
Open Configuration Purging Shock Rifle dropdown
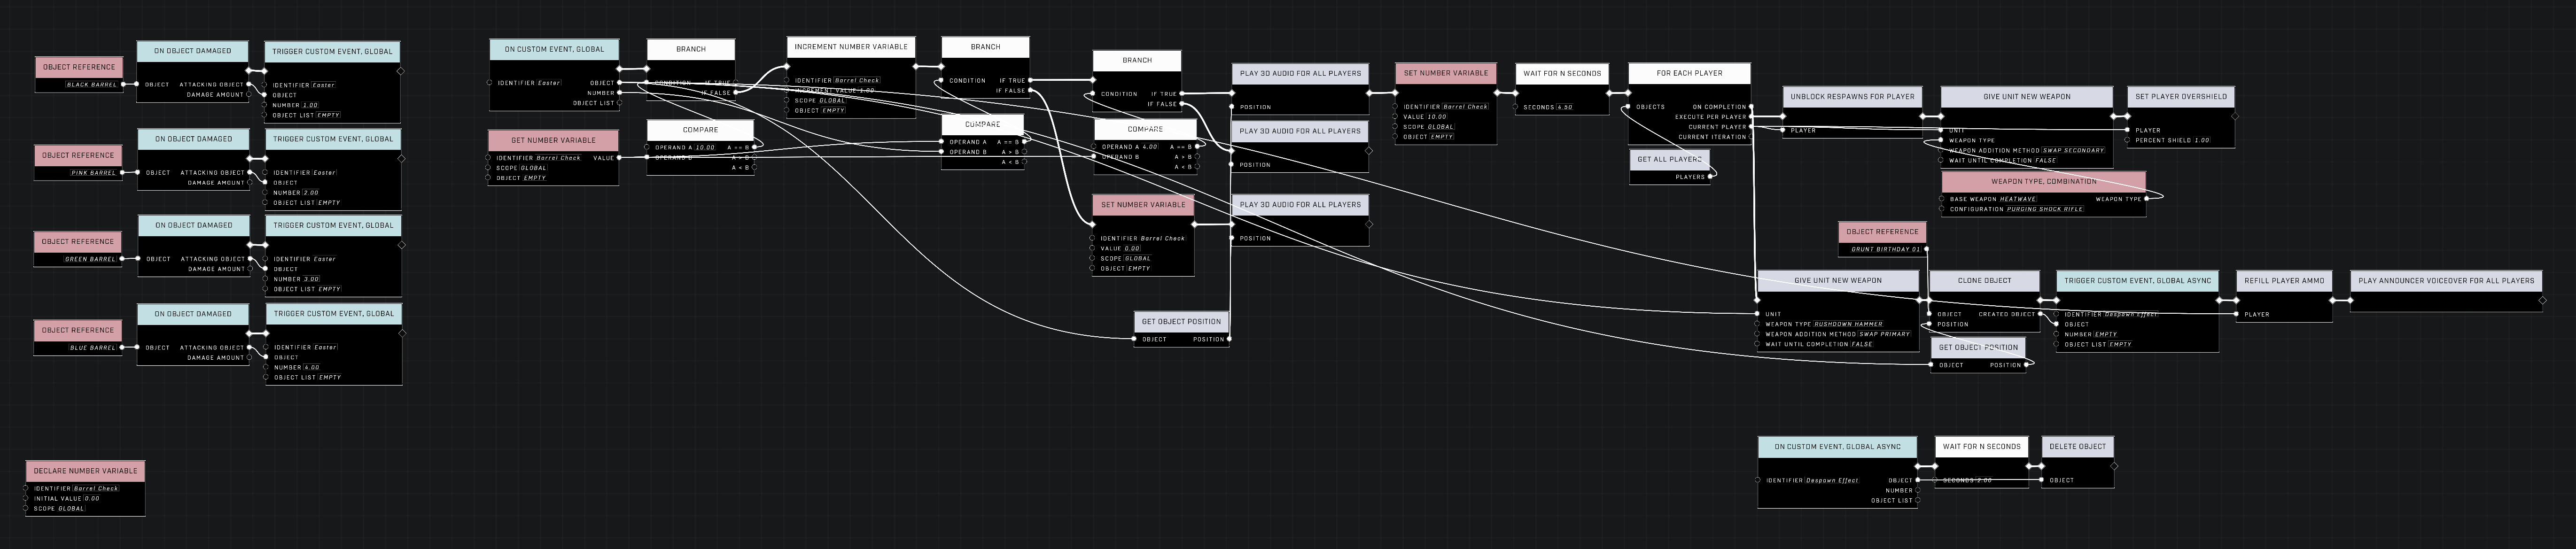2045,209
